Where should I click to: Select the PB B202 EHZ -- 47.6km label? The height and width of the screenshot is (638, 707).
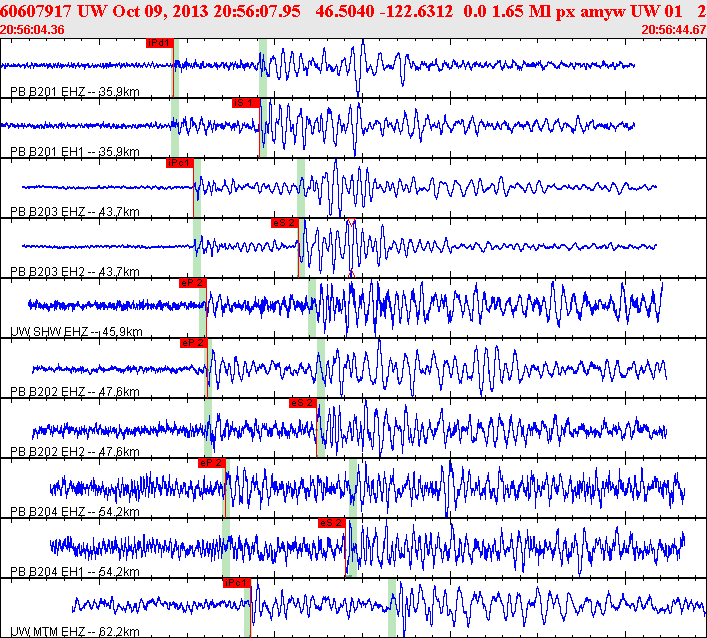pyautogui.click(x=75, y=392)
